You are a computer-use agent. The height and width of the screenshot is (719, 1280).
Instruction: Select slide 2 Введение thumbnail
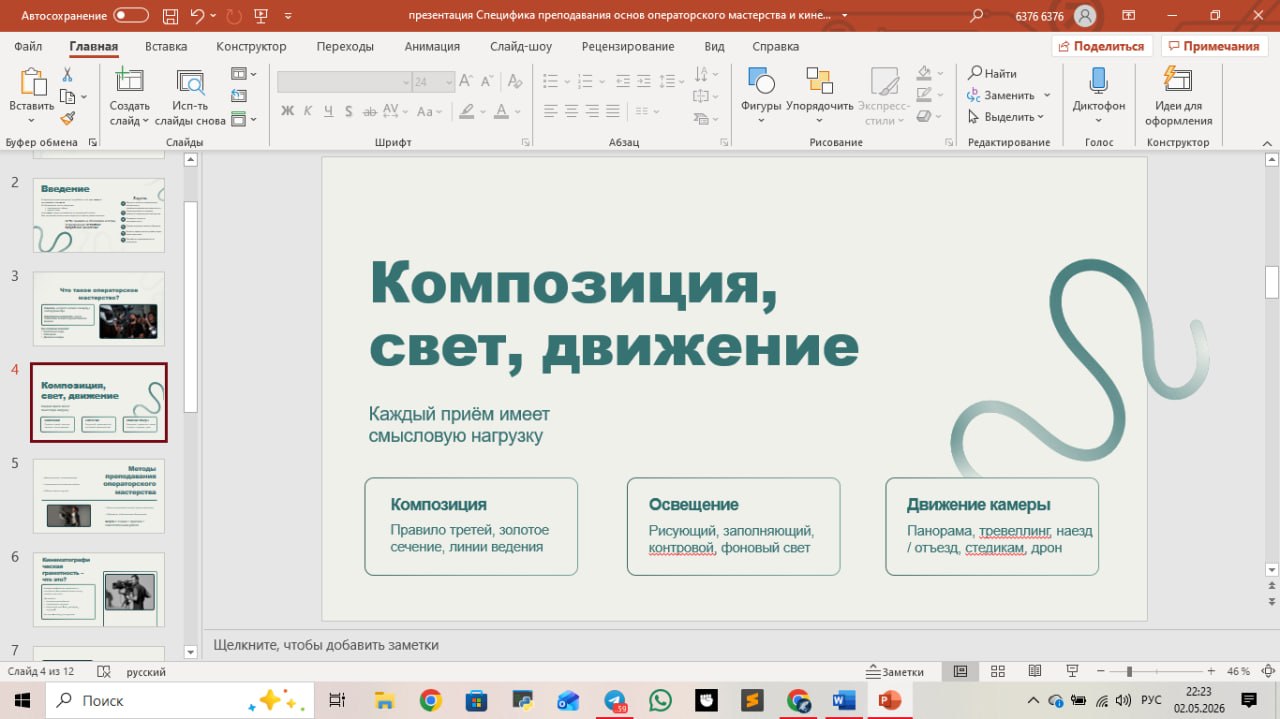(99, 215)
